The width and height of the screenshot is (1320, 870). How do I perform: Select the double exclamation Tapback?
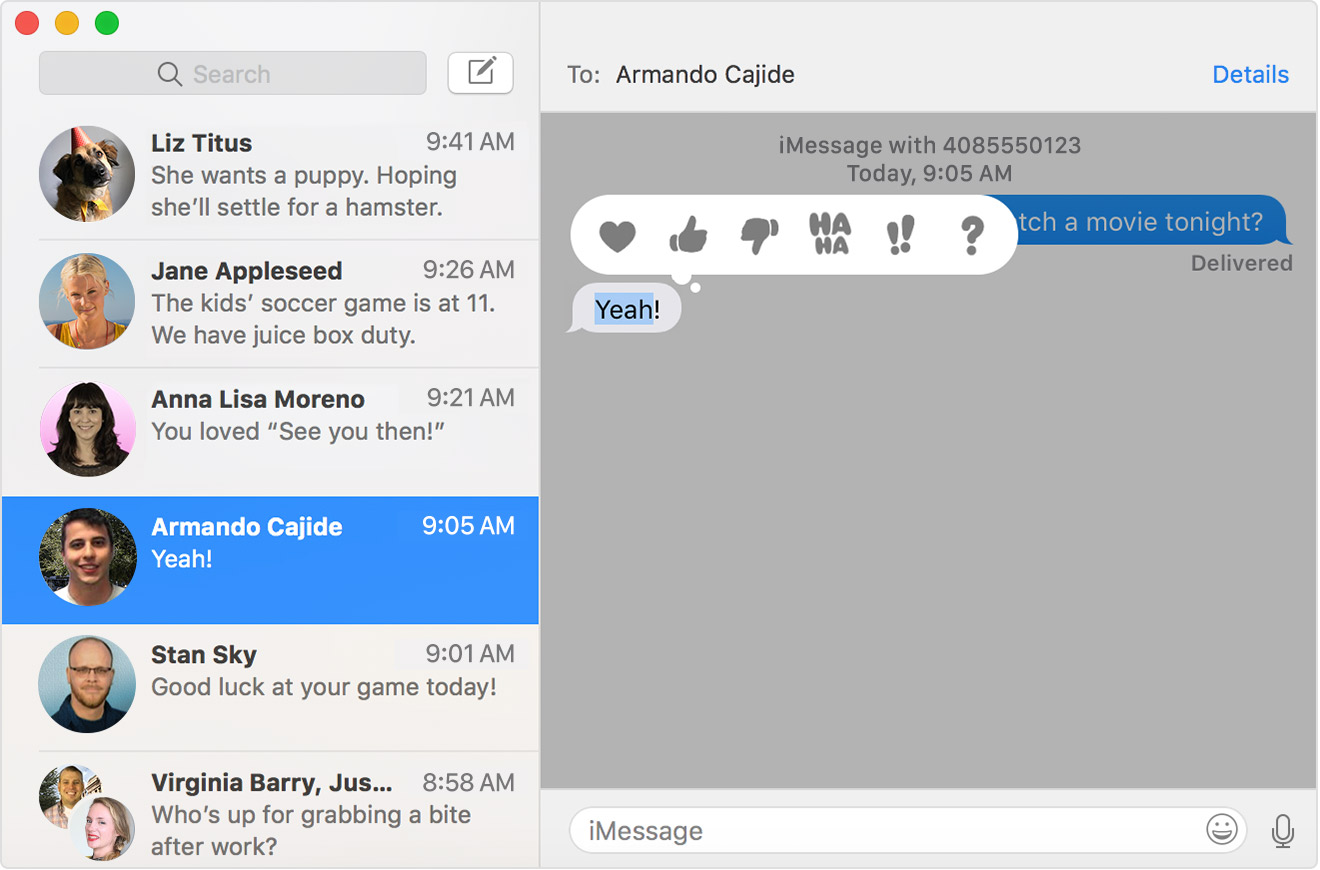tap(899, 235)
